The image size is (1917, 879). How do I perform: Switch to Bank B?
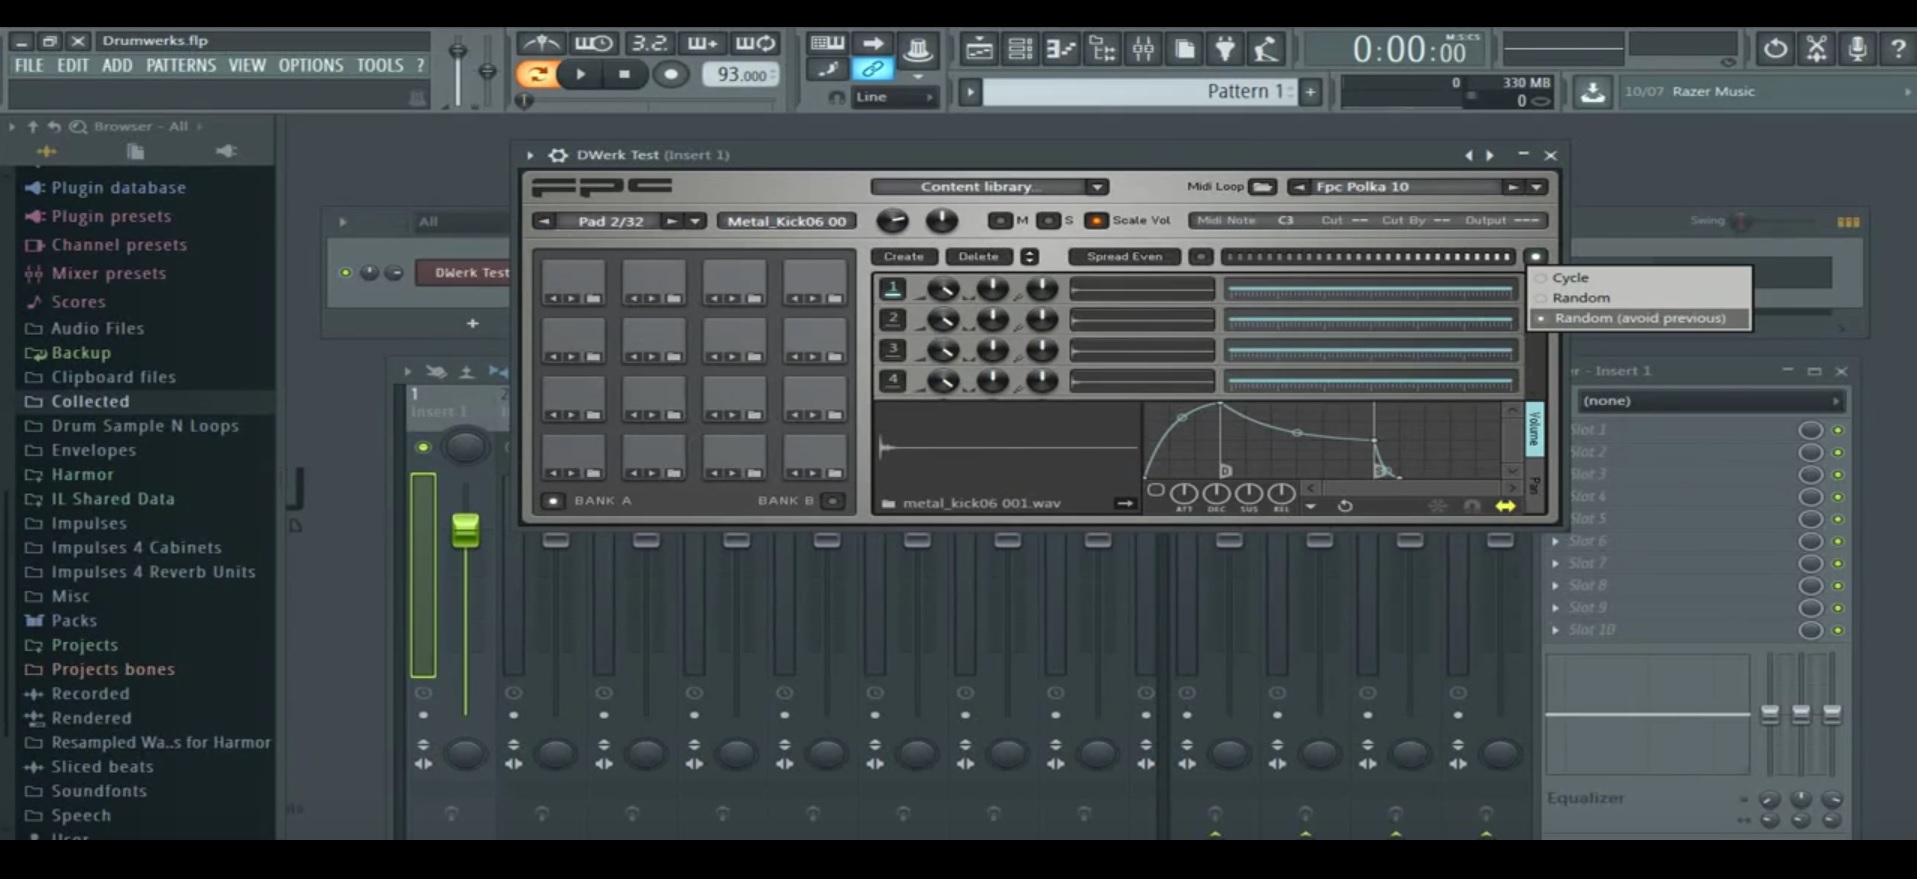(x=832, y=501)
